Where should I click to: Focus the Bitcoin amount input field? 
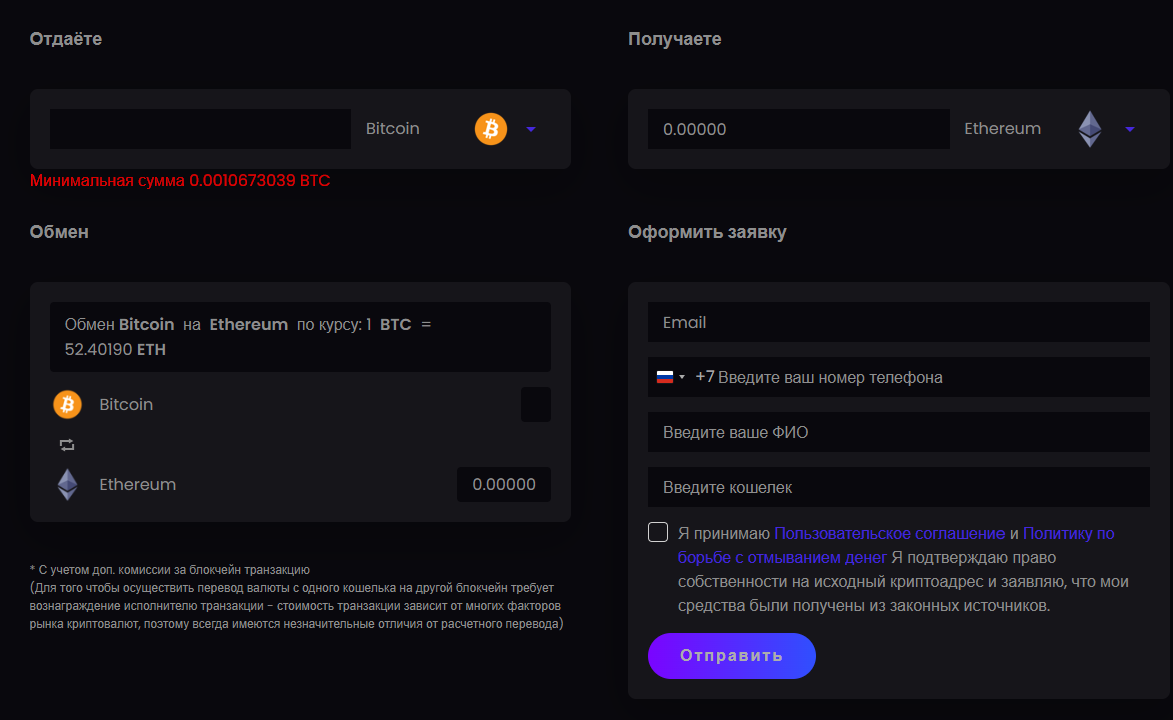(200, 129)
